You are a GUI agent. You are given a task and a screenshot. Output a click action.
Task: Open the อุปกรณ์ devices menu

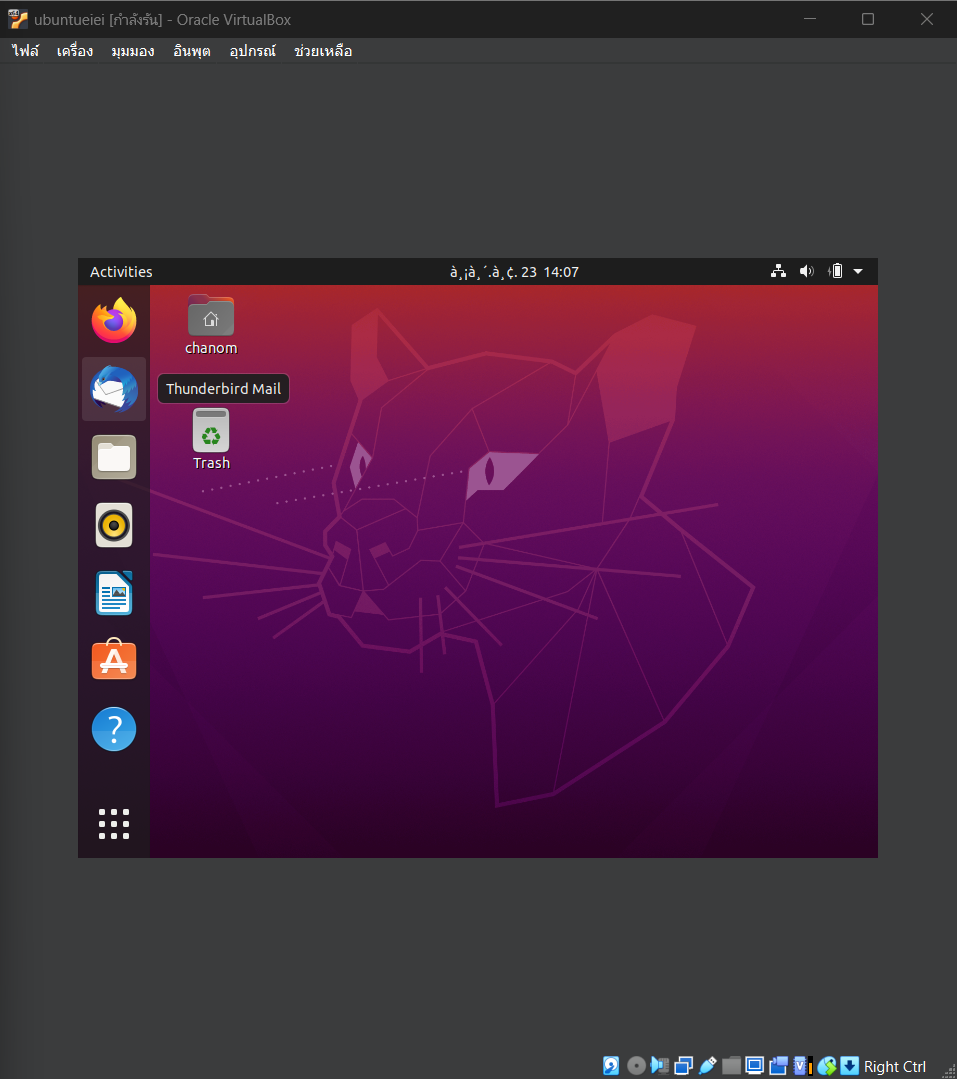(x=252, y=50)
